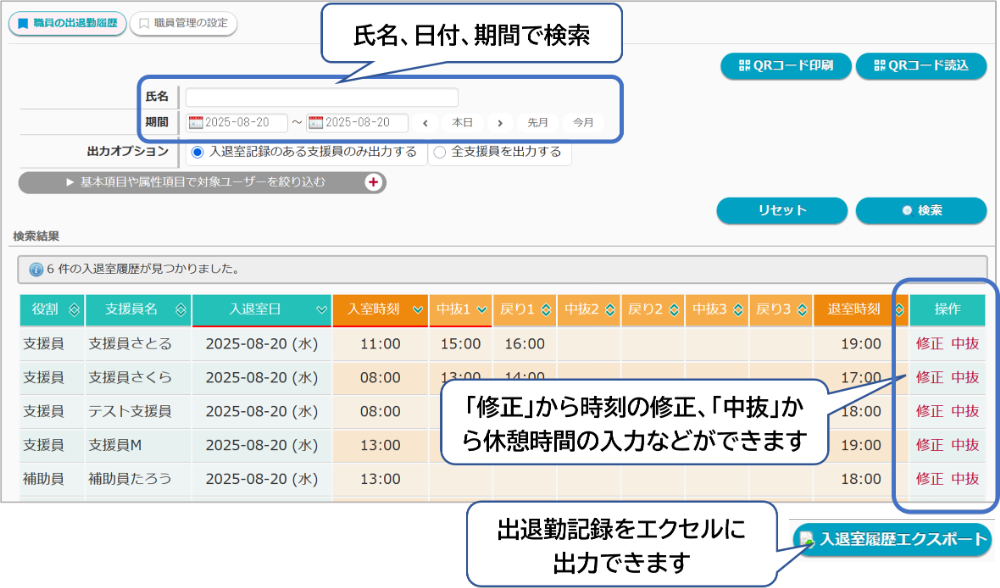Select 全支援員を出力する radio option

pos(440,153)
